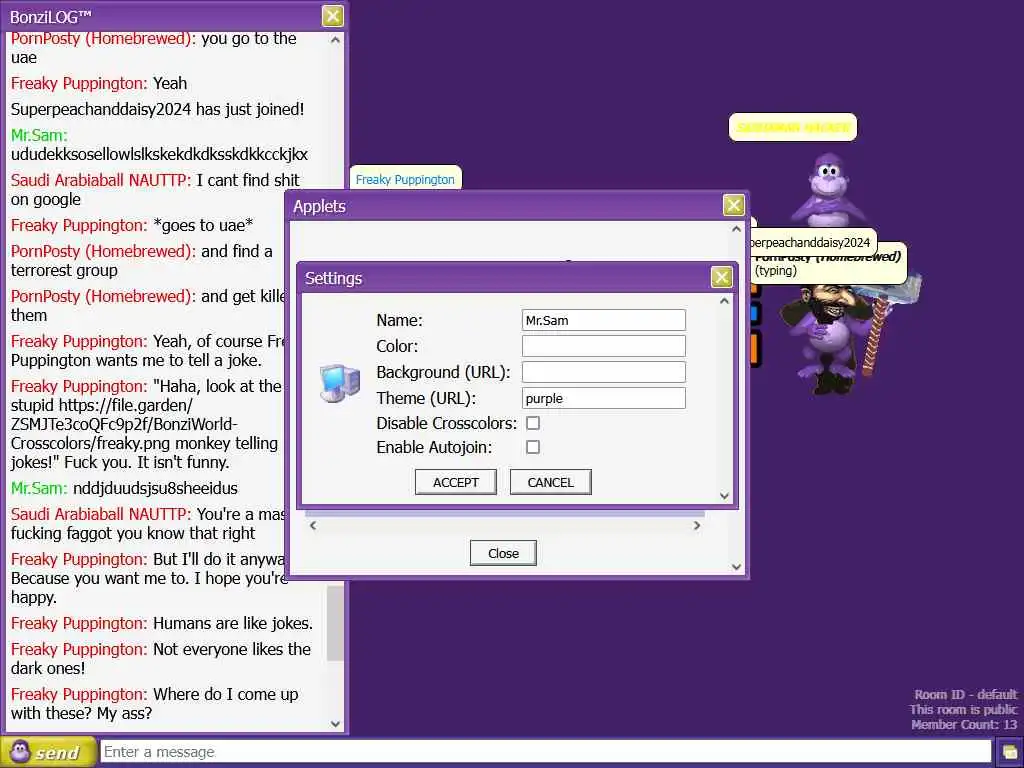Edit the Theme (URL) field with purple
The width and height of the screenshot is (1024, 768).
click(x=603, y=398)
